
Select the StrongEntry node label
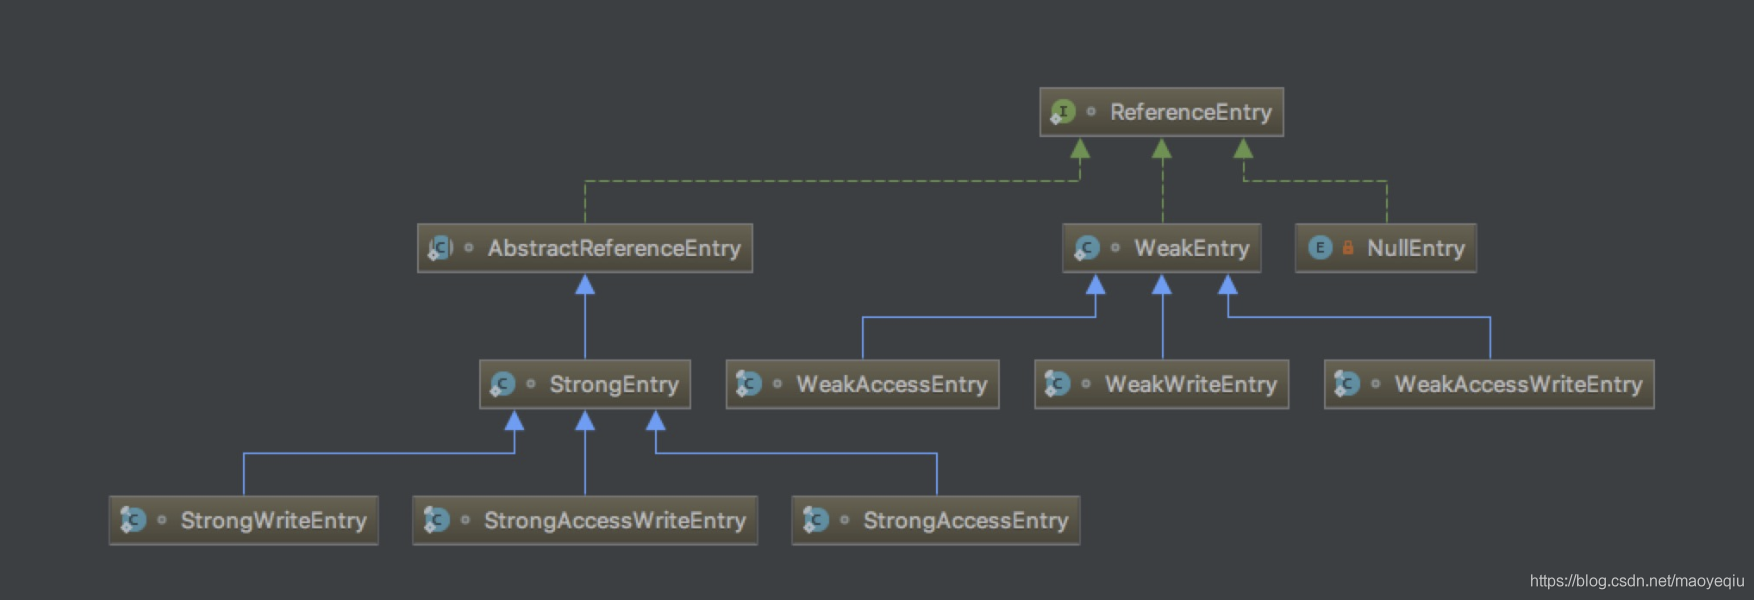613,384
